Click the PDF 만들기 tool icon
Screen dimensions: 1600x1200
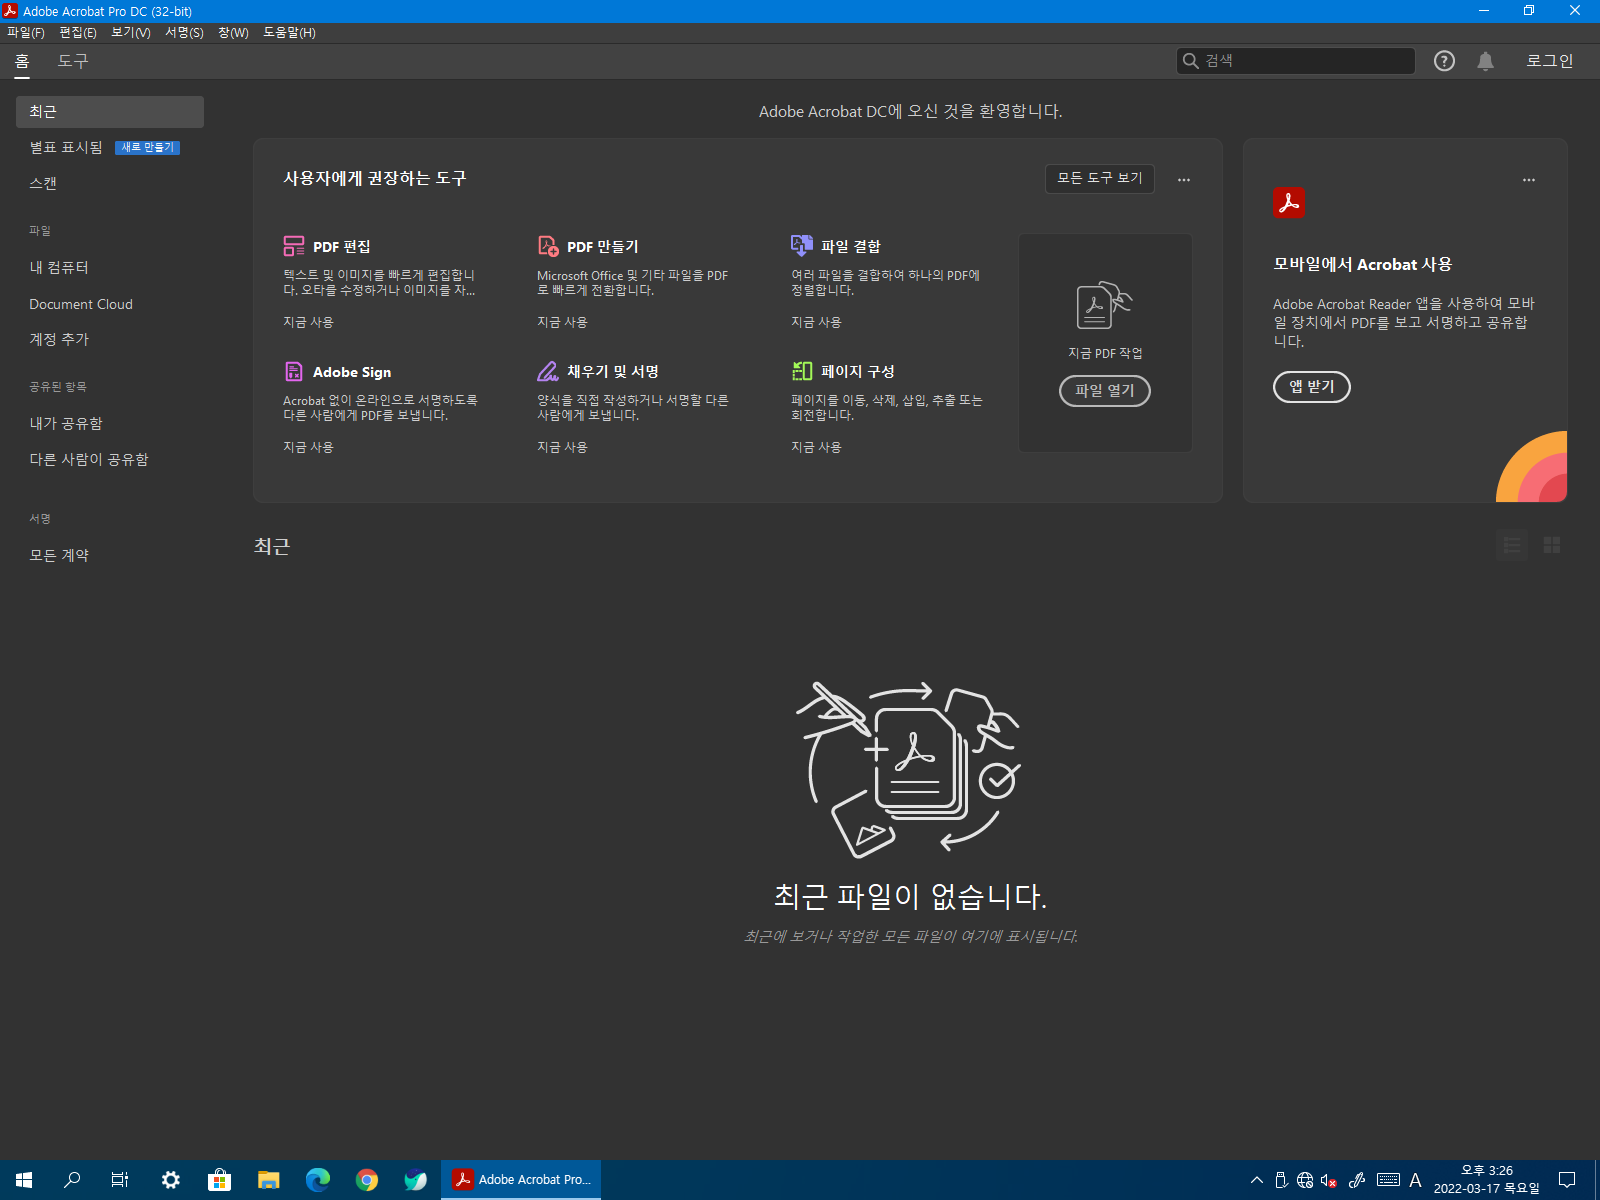(548, 246)
